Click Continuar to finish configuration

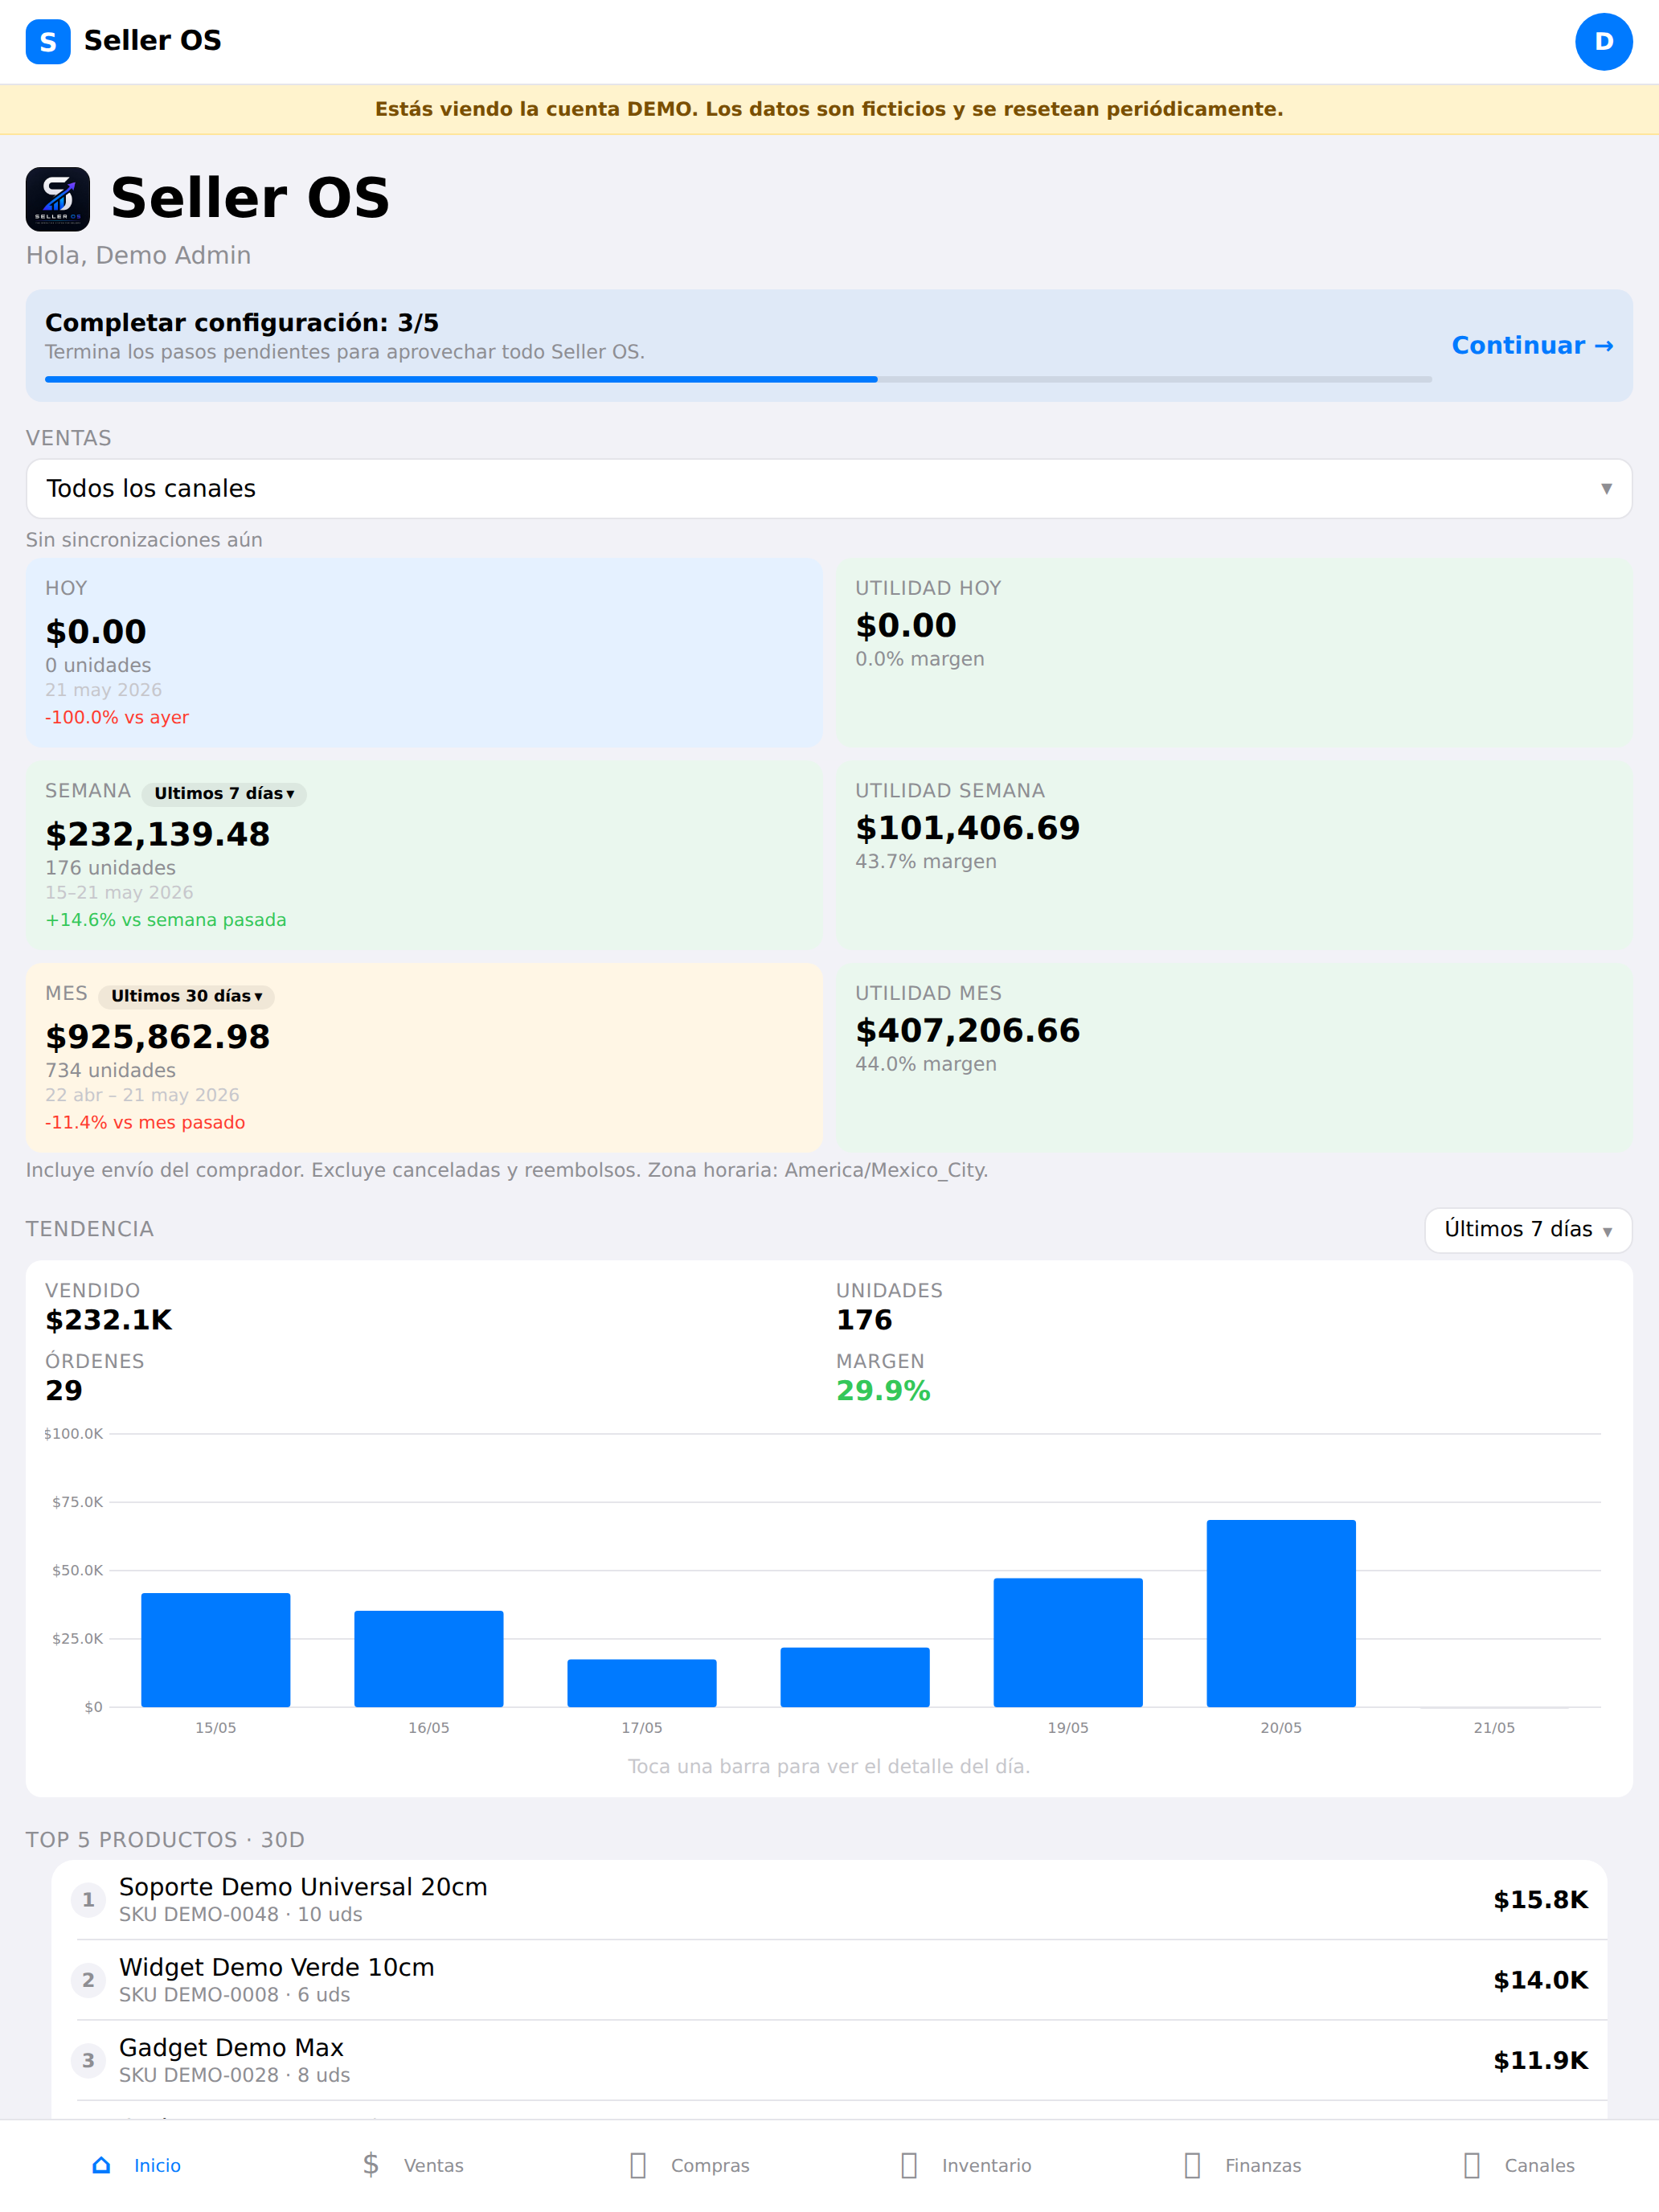coord(1532,345)
